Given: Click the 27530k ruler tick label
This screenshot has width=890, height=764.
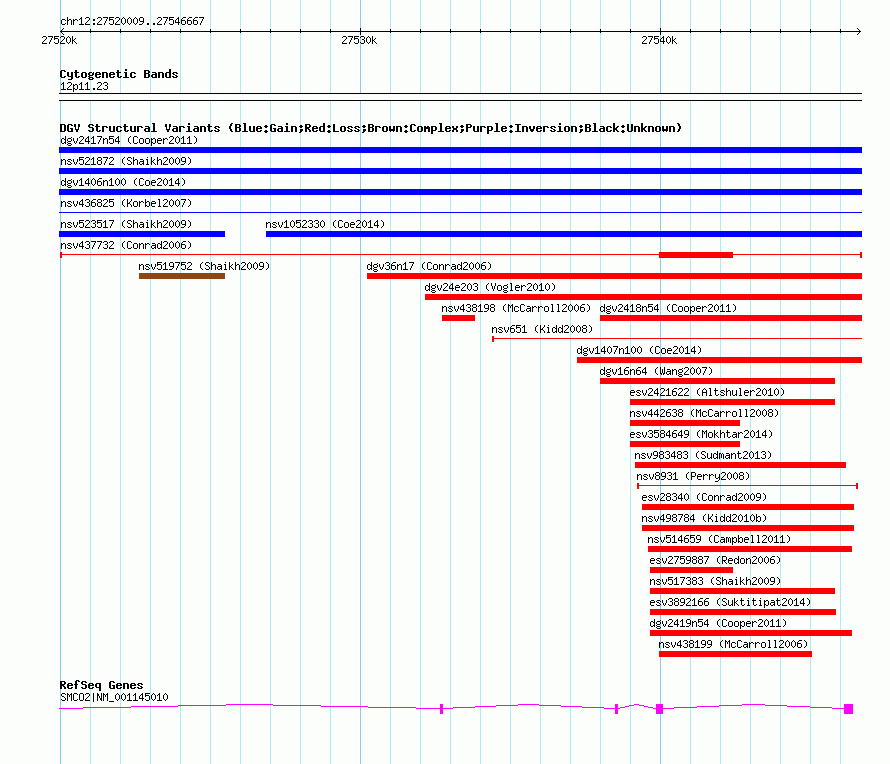Looking at the screenshot, I should click(359, 40).
